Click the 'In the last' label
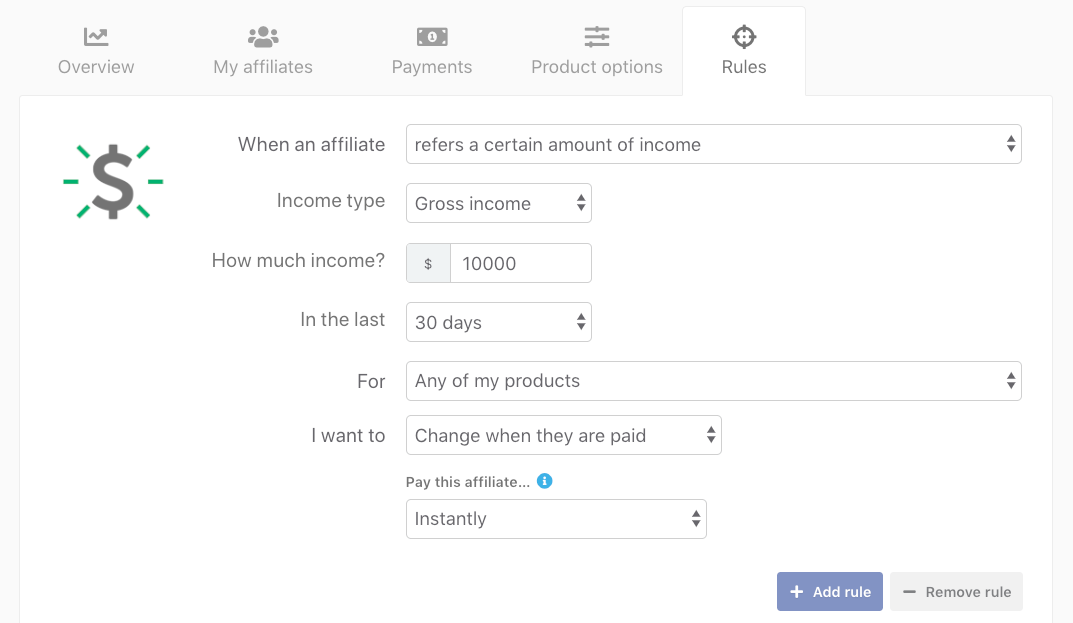 pyautogui.click(x=342, y=320)
